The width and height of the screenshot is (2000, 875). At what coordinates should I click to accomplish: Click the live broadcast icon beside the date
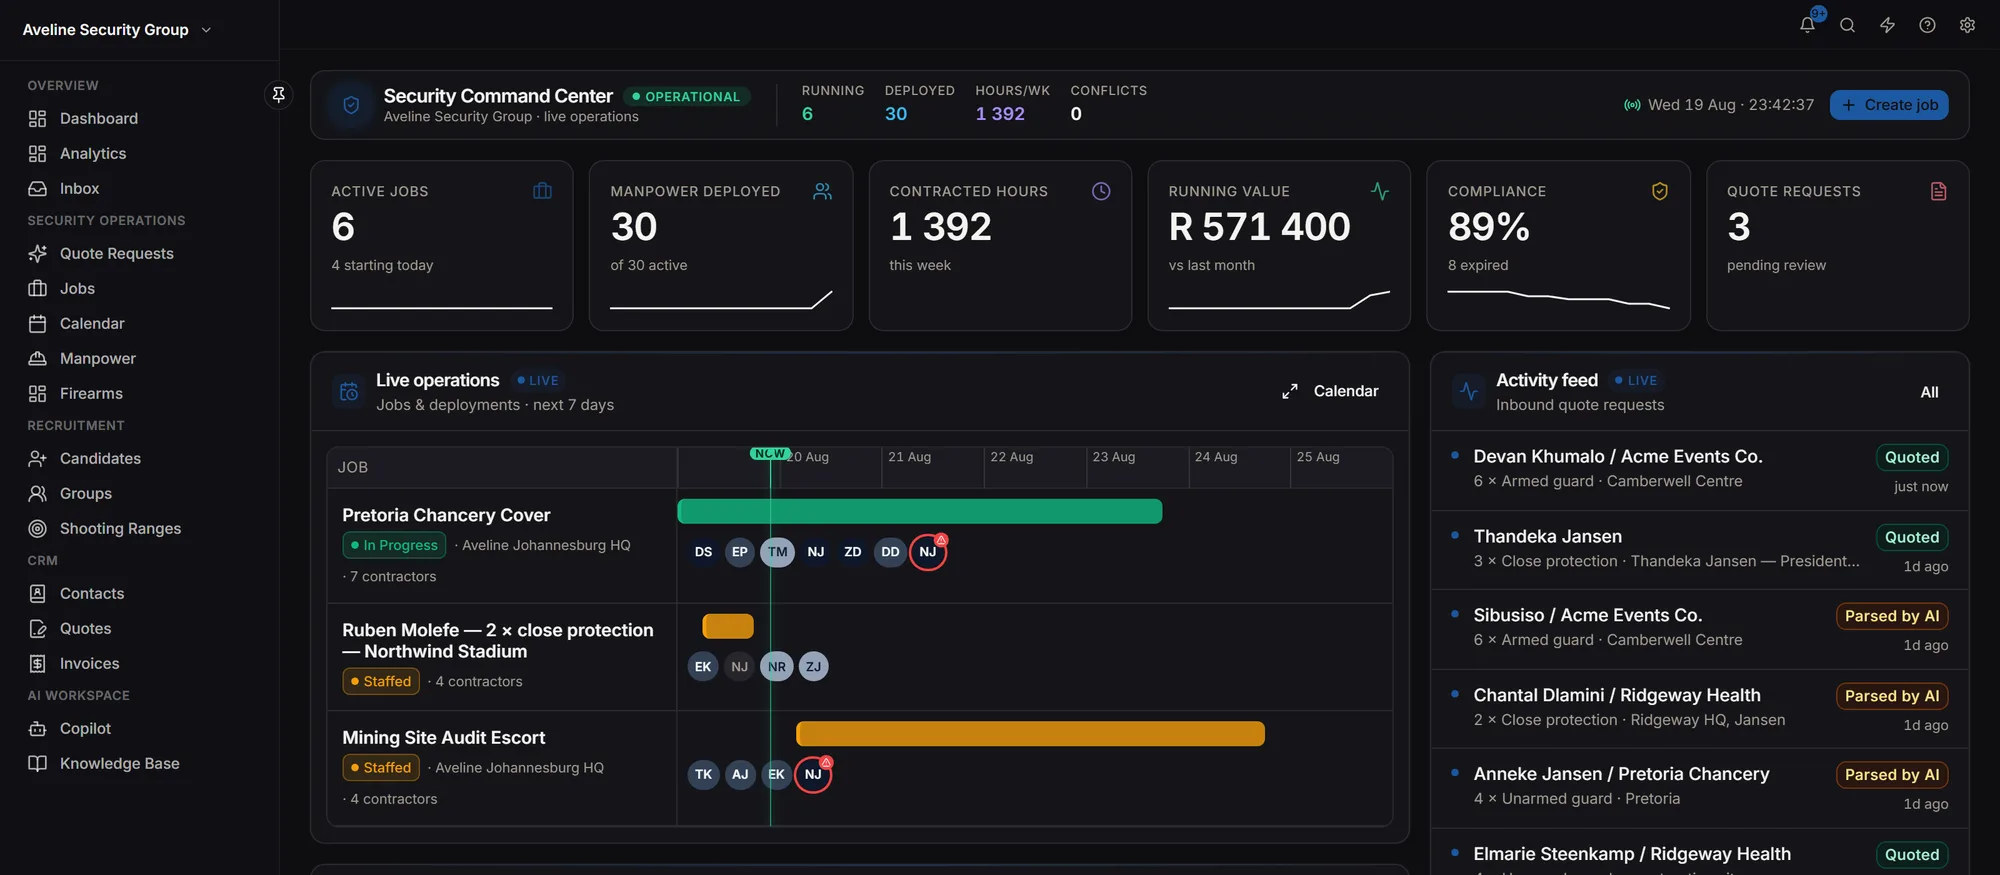[x=1632, y=105]
